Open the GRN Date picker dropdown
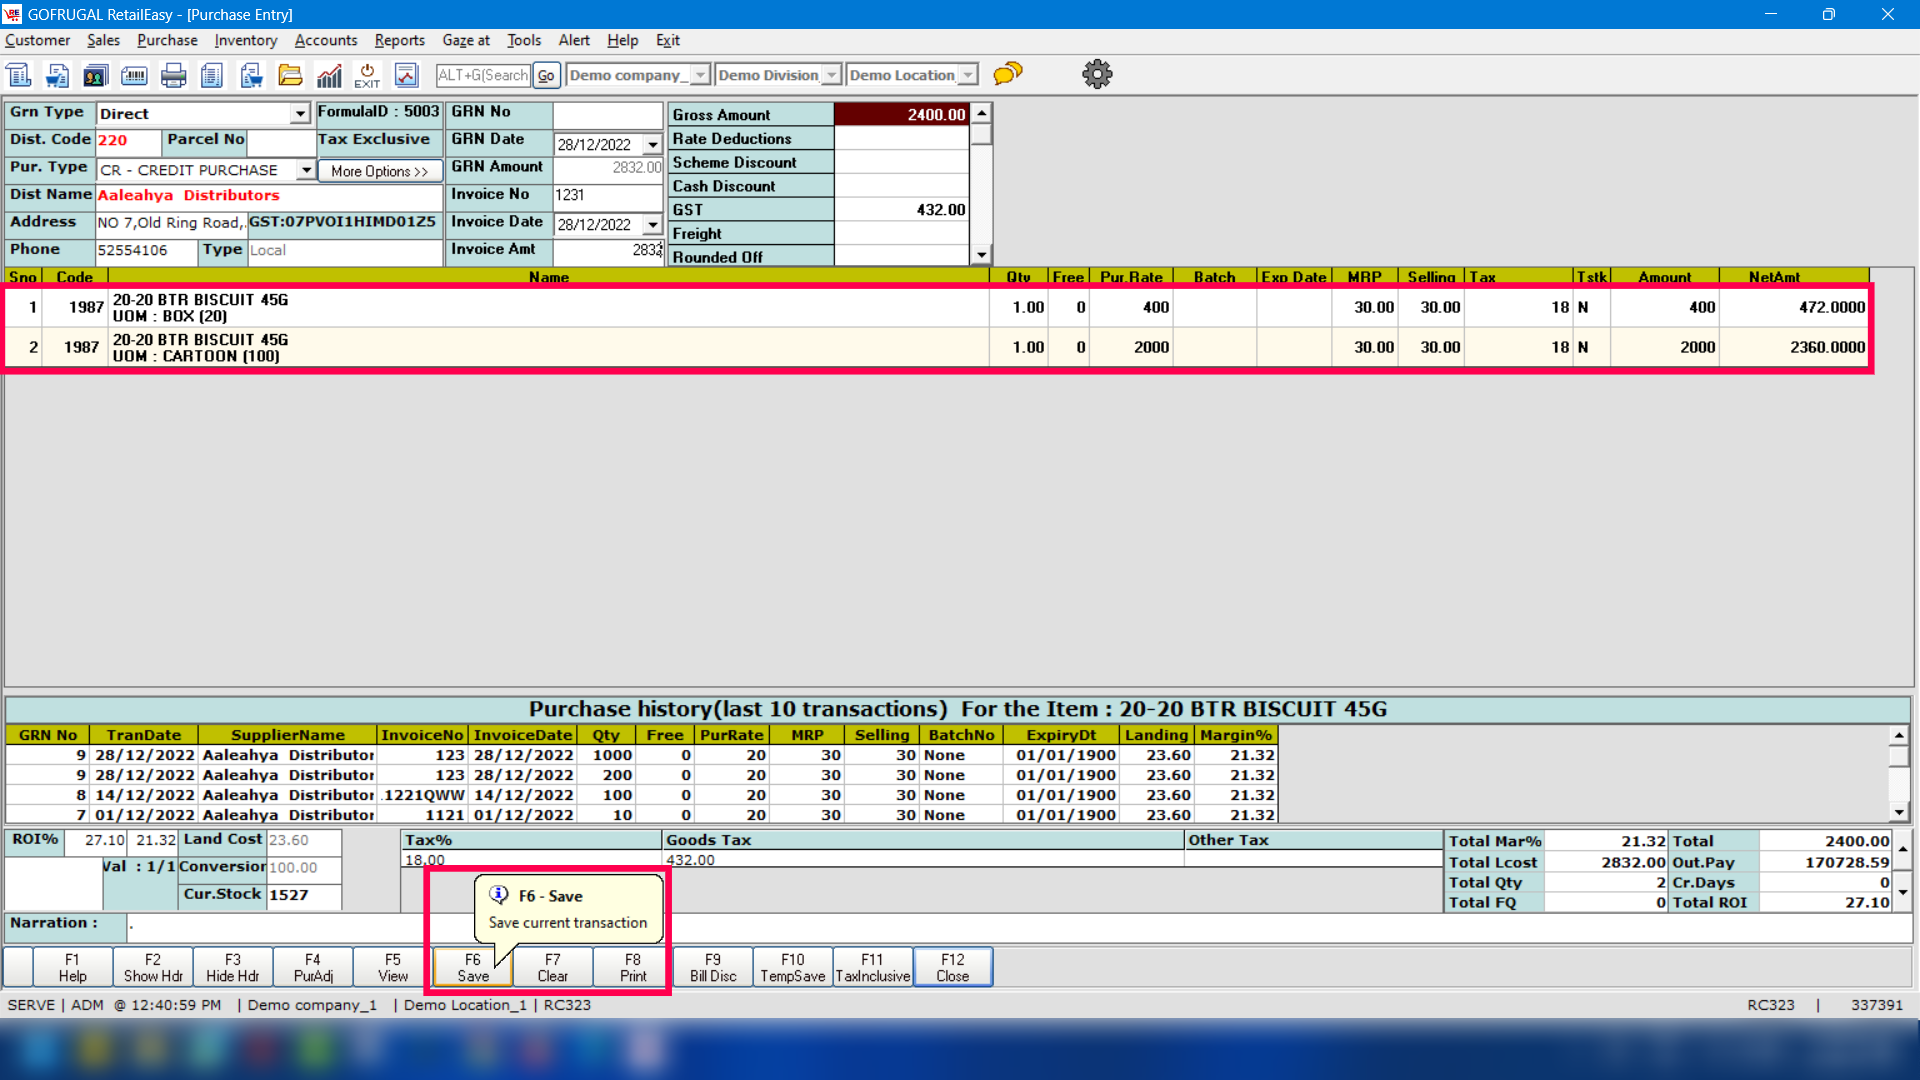1920x1080 pixels. point(652,144)
